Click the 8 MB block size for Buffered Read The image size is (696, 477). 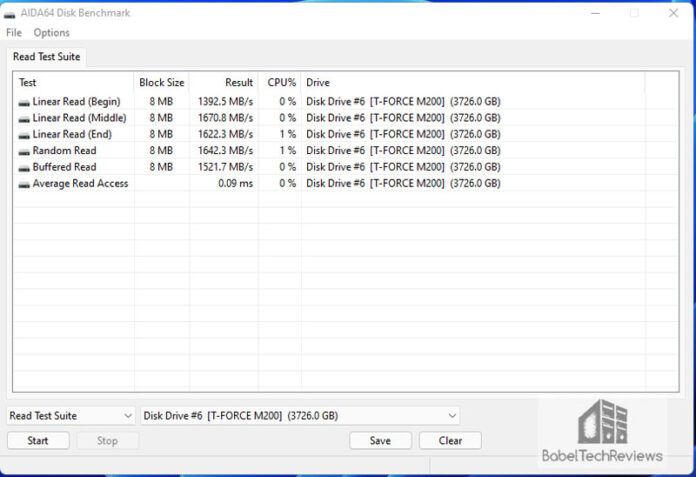pos(161,167)
